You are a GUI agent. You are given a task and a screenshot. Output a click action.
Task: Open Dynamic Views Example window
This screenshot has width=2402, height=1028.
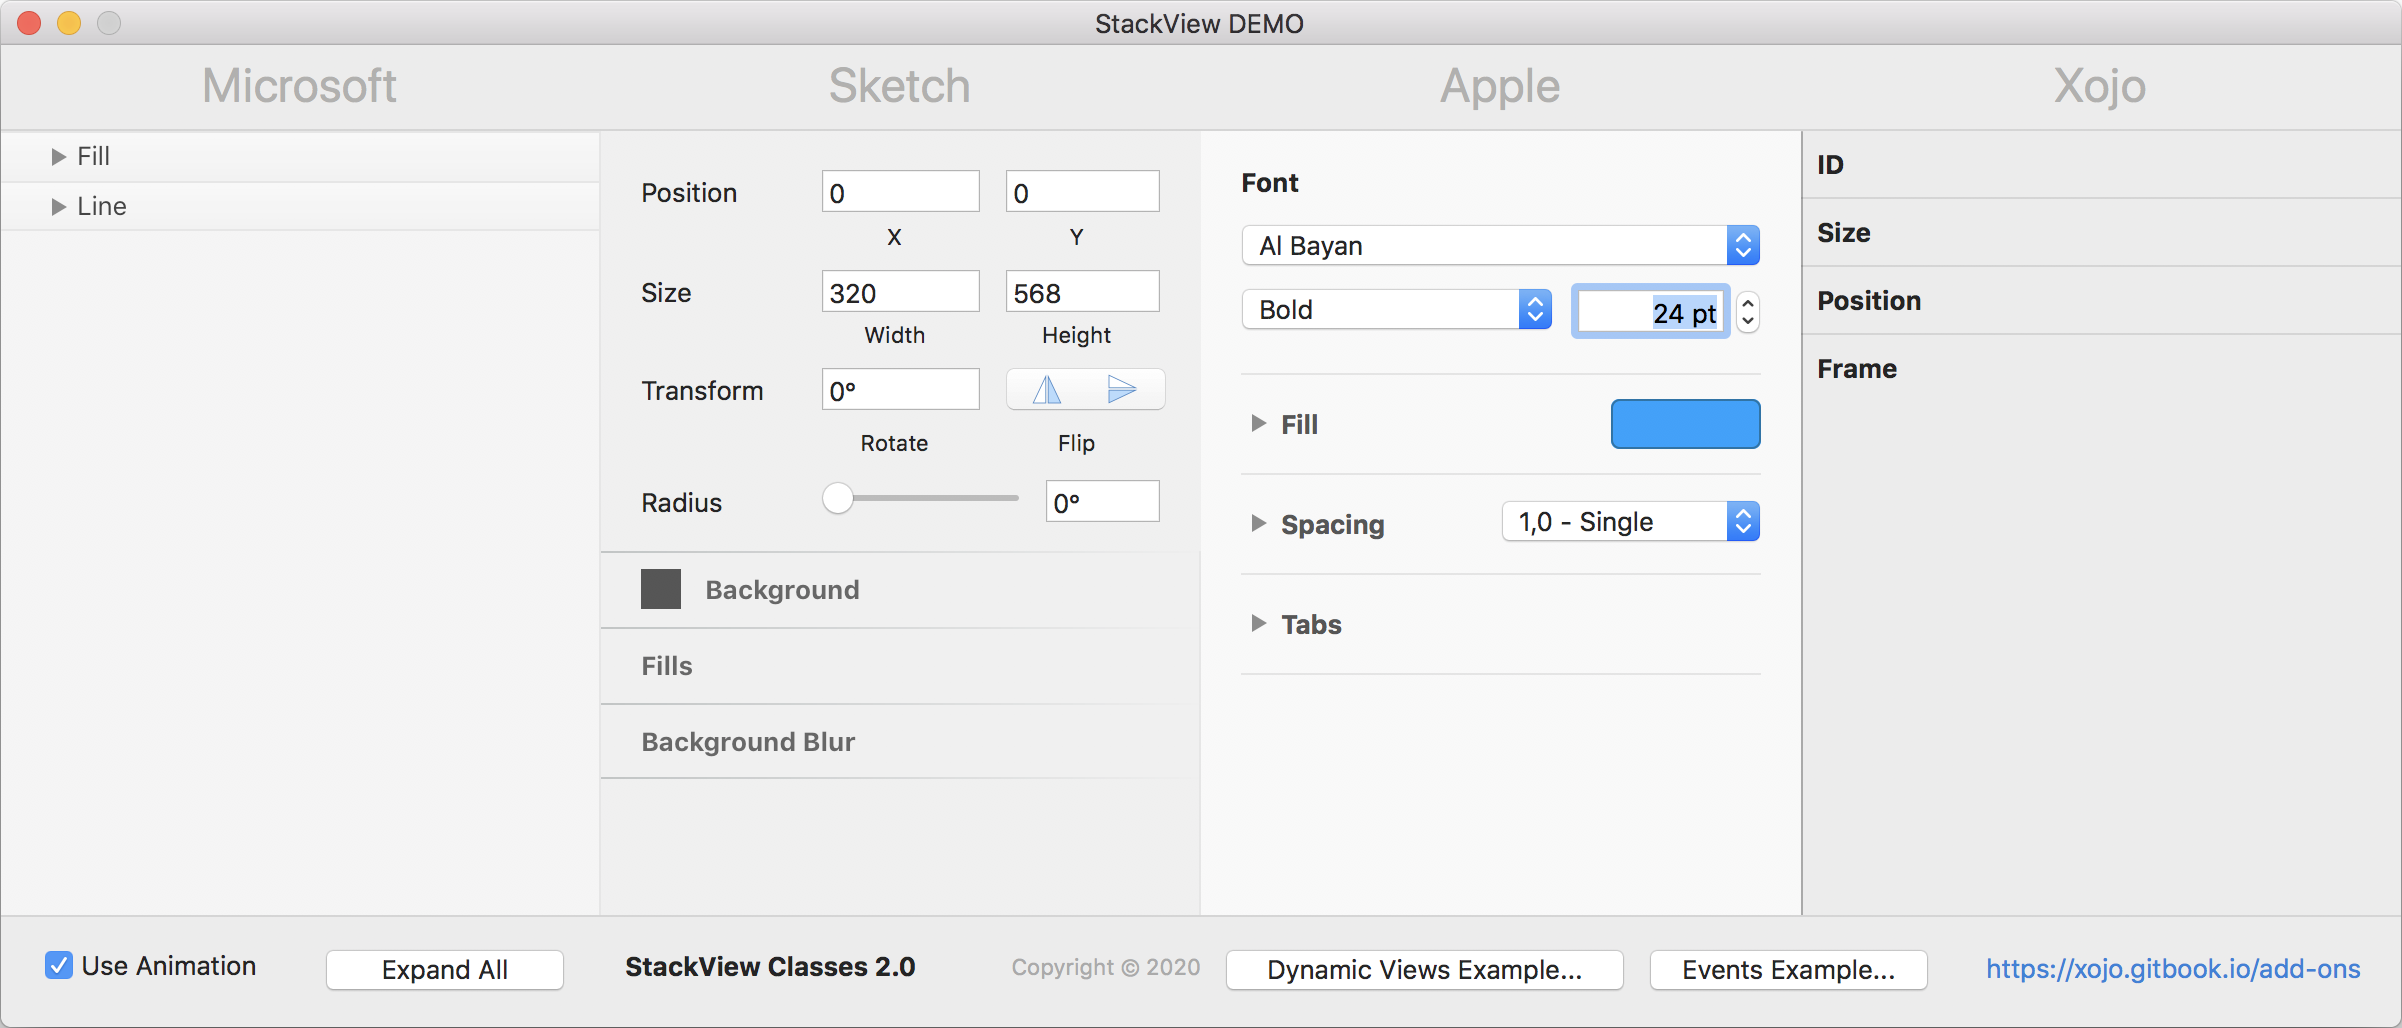[x=1424, y=970]
